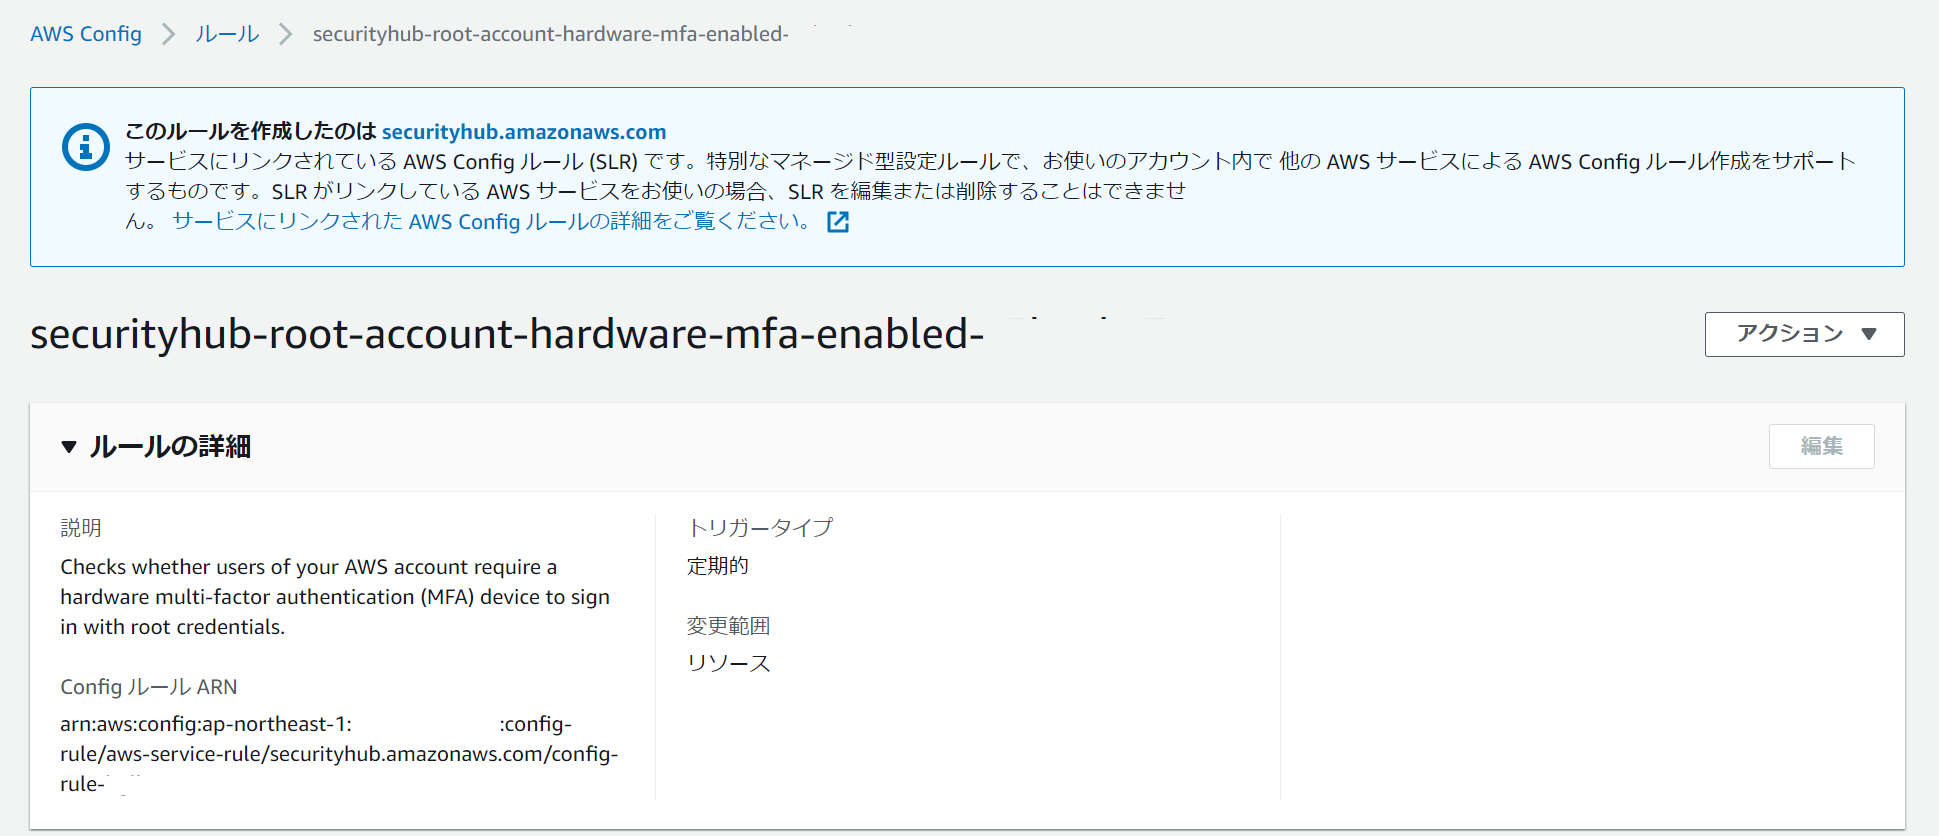Viewport: 1939px width, 836px height.
Task: Click the blue info circle icon in the banner
Action: coord(86,148)
